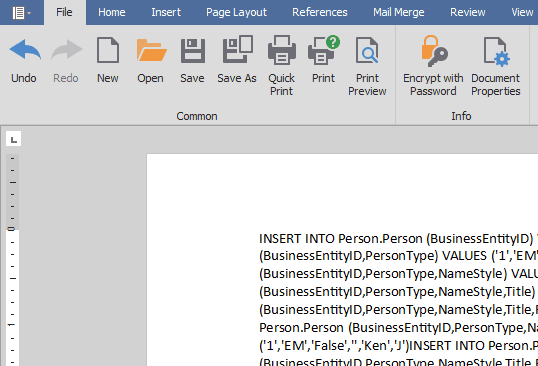Screen dimensions: 538x366
Task: Click the tab-stop type selector on ruler
Action: [13, 139]
